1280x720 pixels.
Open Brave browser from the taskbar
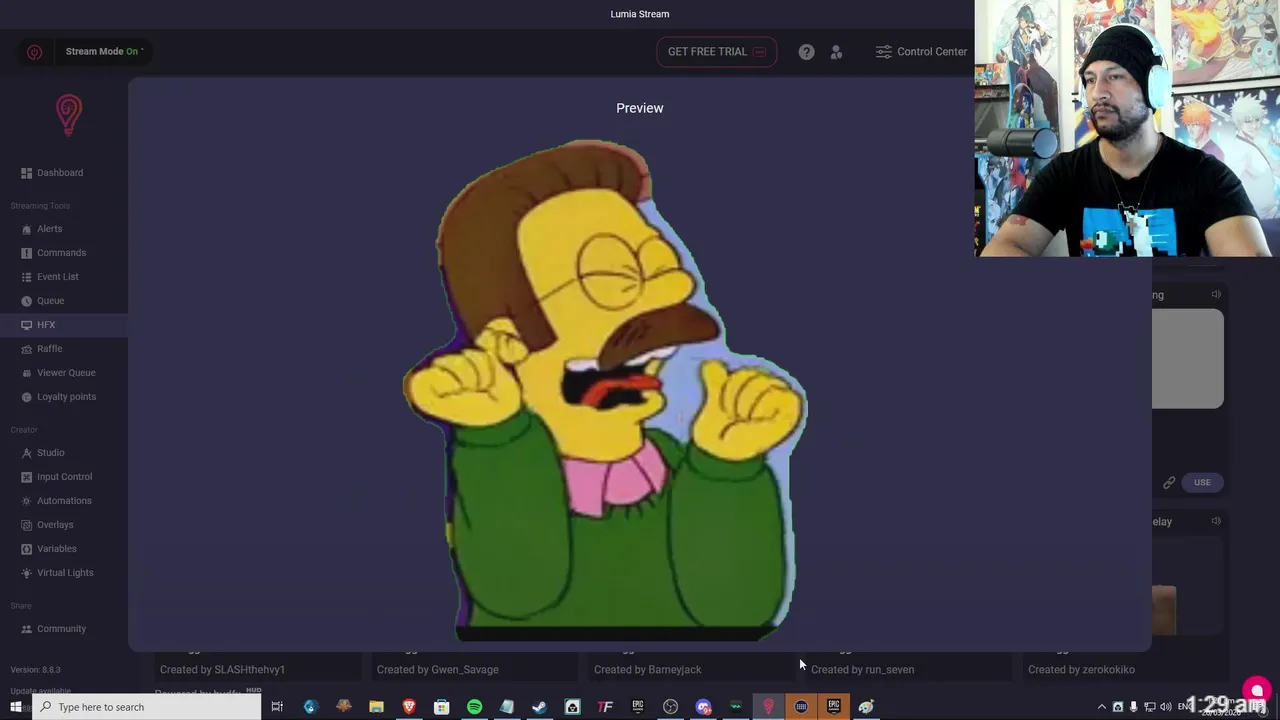(408, 707)
